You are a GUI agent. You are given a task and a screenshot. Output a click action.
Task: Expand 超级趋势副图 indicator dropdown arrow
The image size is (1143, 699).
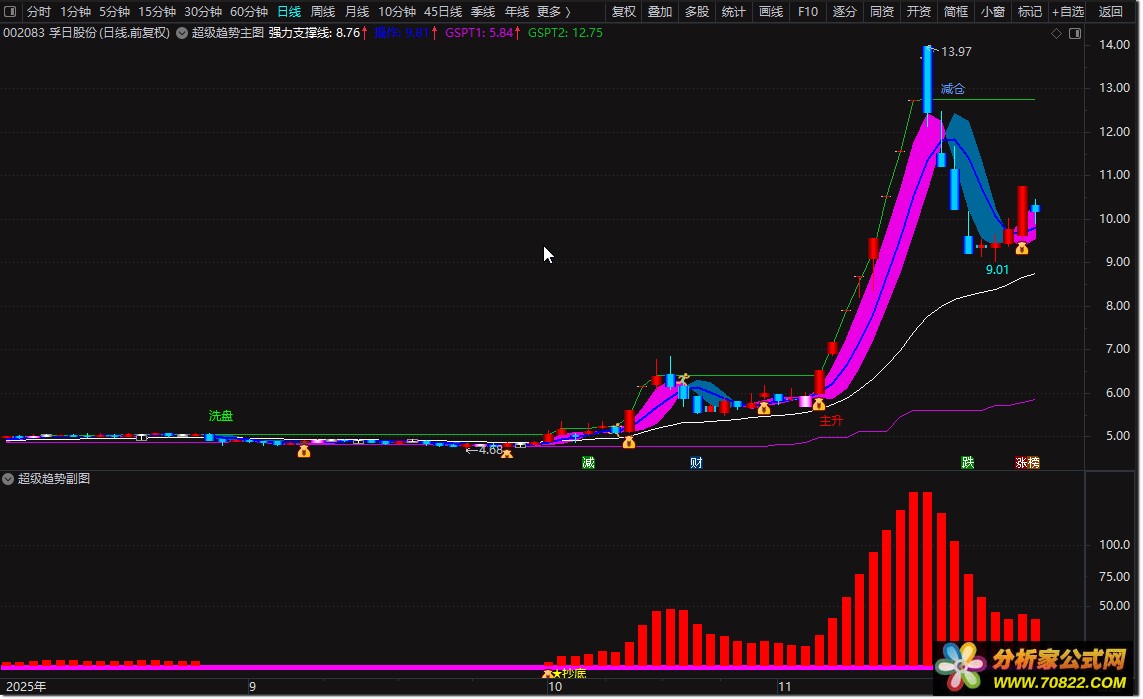tap(8, 479)
